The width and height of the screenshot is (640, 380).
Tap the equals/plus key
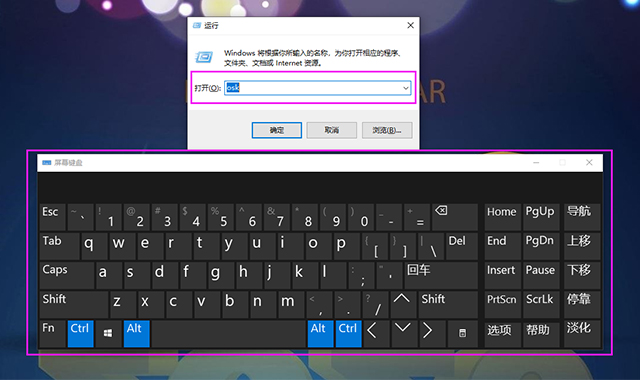[417, 217]
